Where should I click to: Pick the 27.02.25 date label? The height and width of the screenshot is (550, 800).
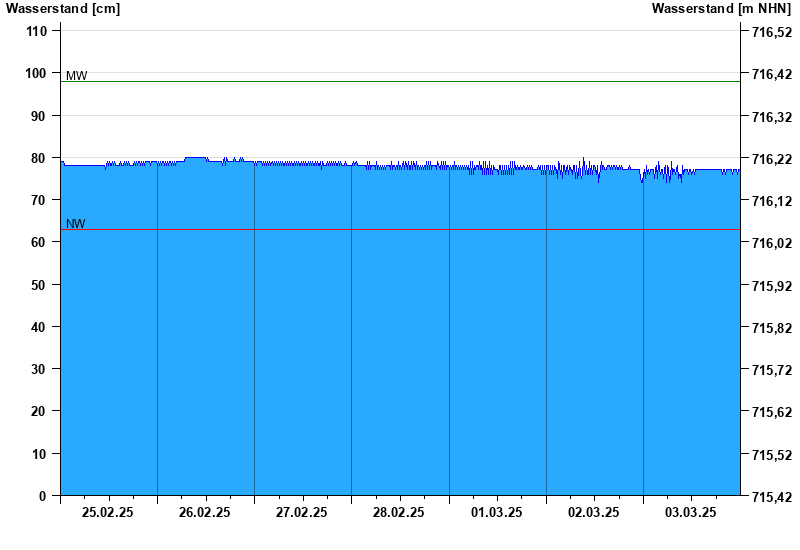[x=302, y=512]
